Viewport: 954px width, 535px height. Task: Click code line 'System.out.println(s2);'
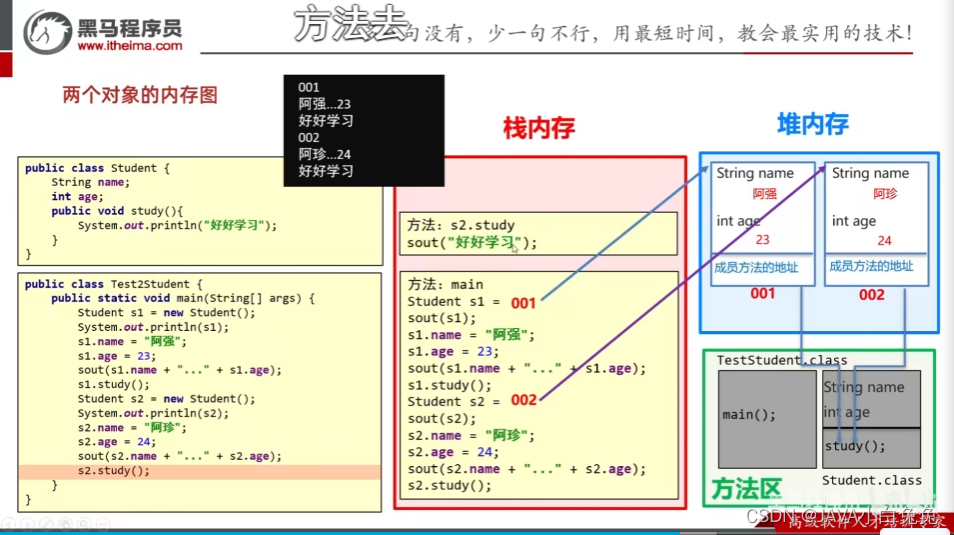point(153,413)
